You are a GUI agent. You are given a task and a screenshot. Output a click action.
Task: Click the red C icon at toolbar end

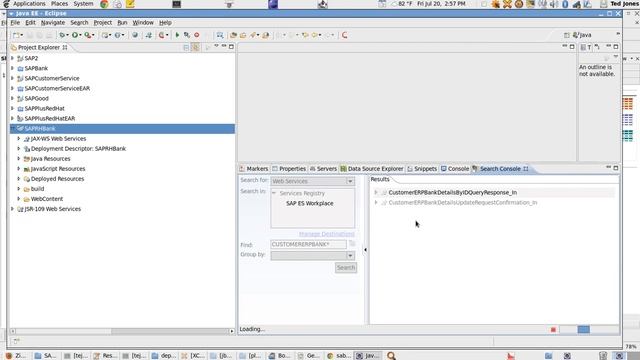(x=344, y=35)
